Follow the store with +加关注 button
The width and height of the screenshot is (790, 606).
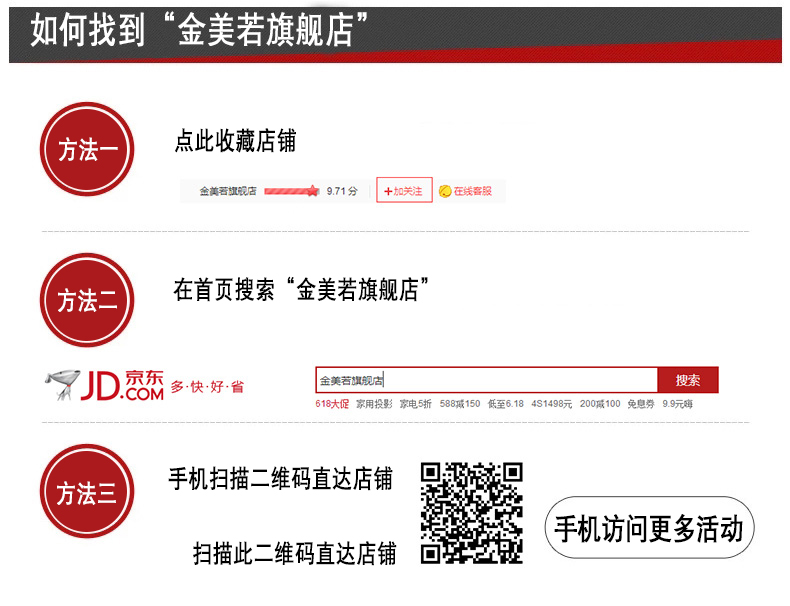tap(404, 190)
